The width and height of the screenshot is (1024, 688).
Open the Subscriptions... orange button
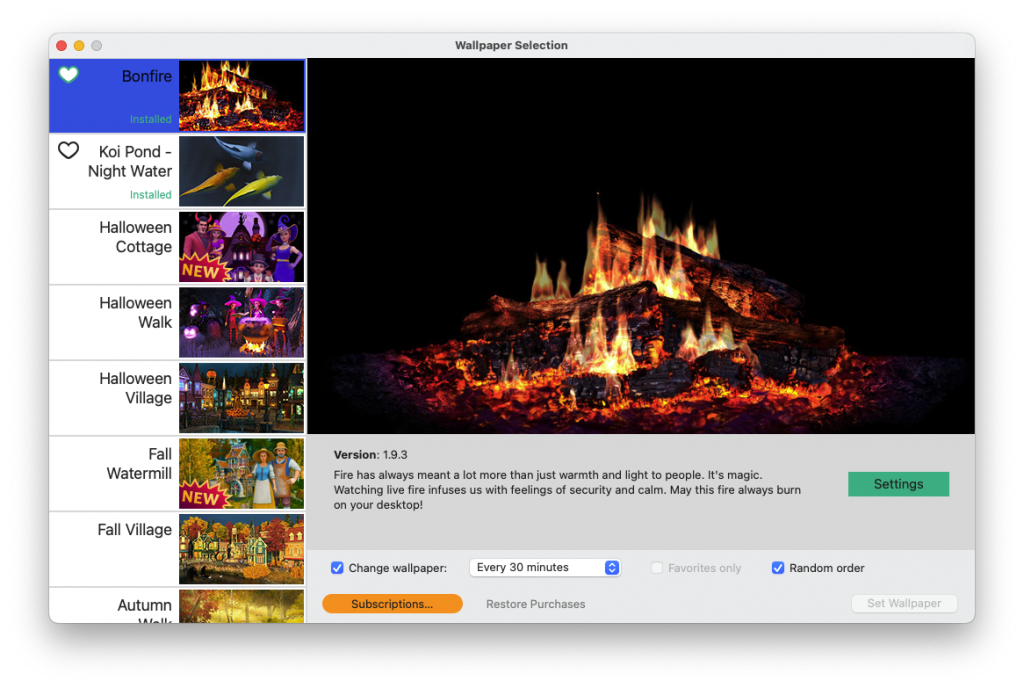click(x=392, y=604)
